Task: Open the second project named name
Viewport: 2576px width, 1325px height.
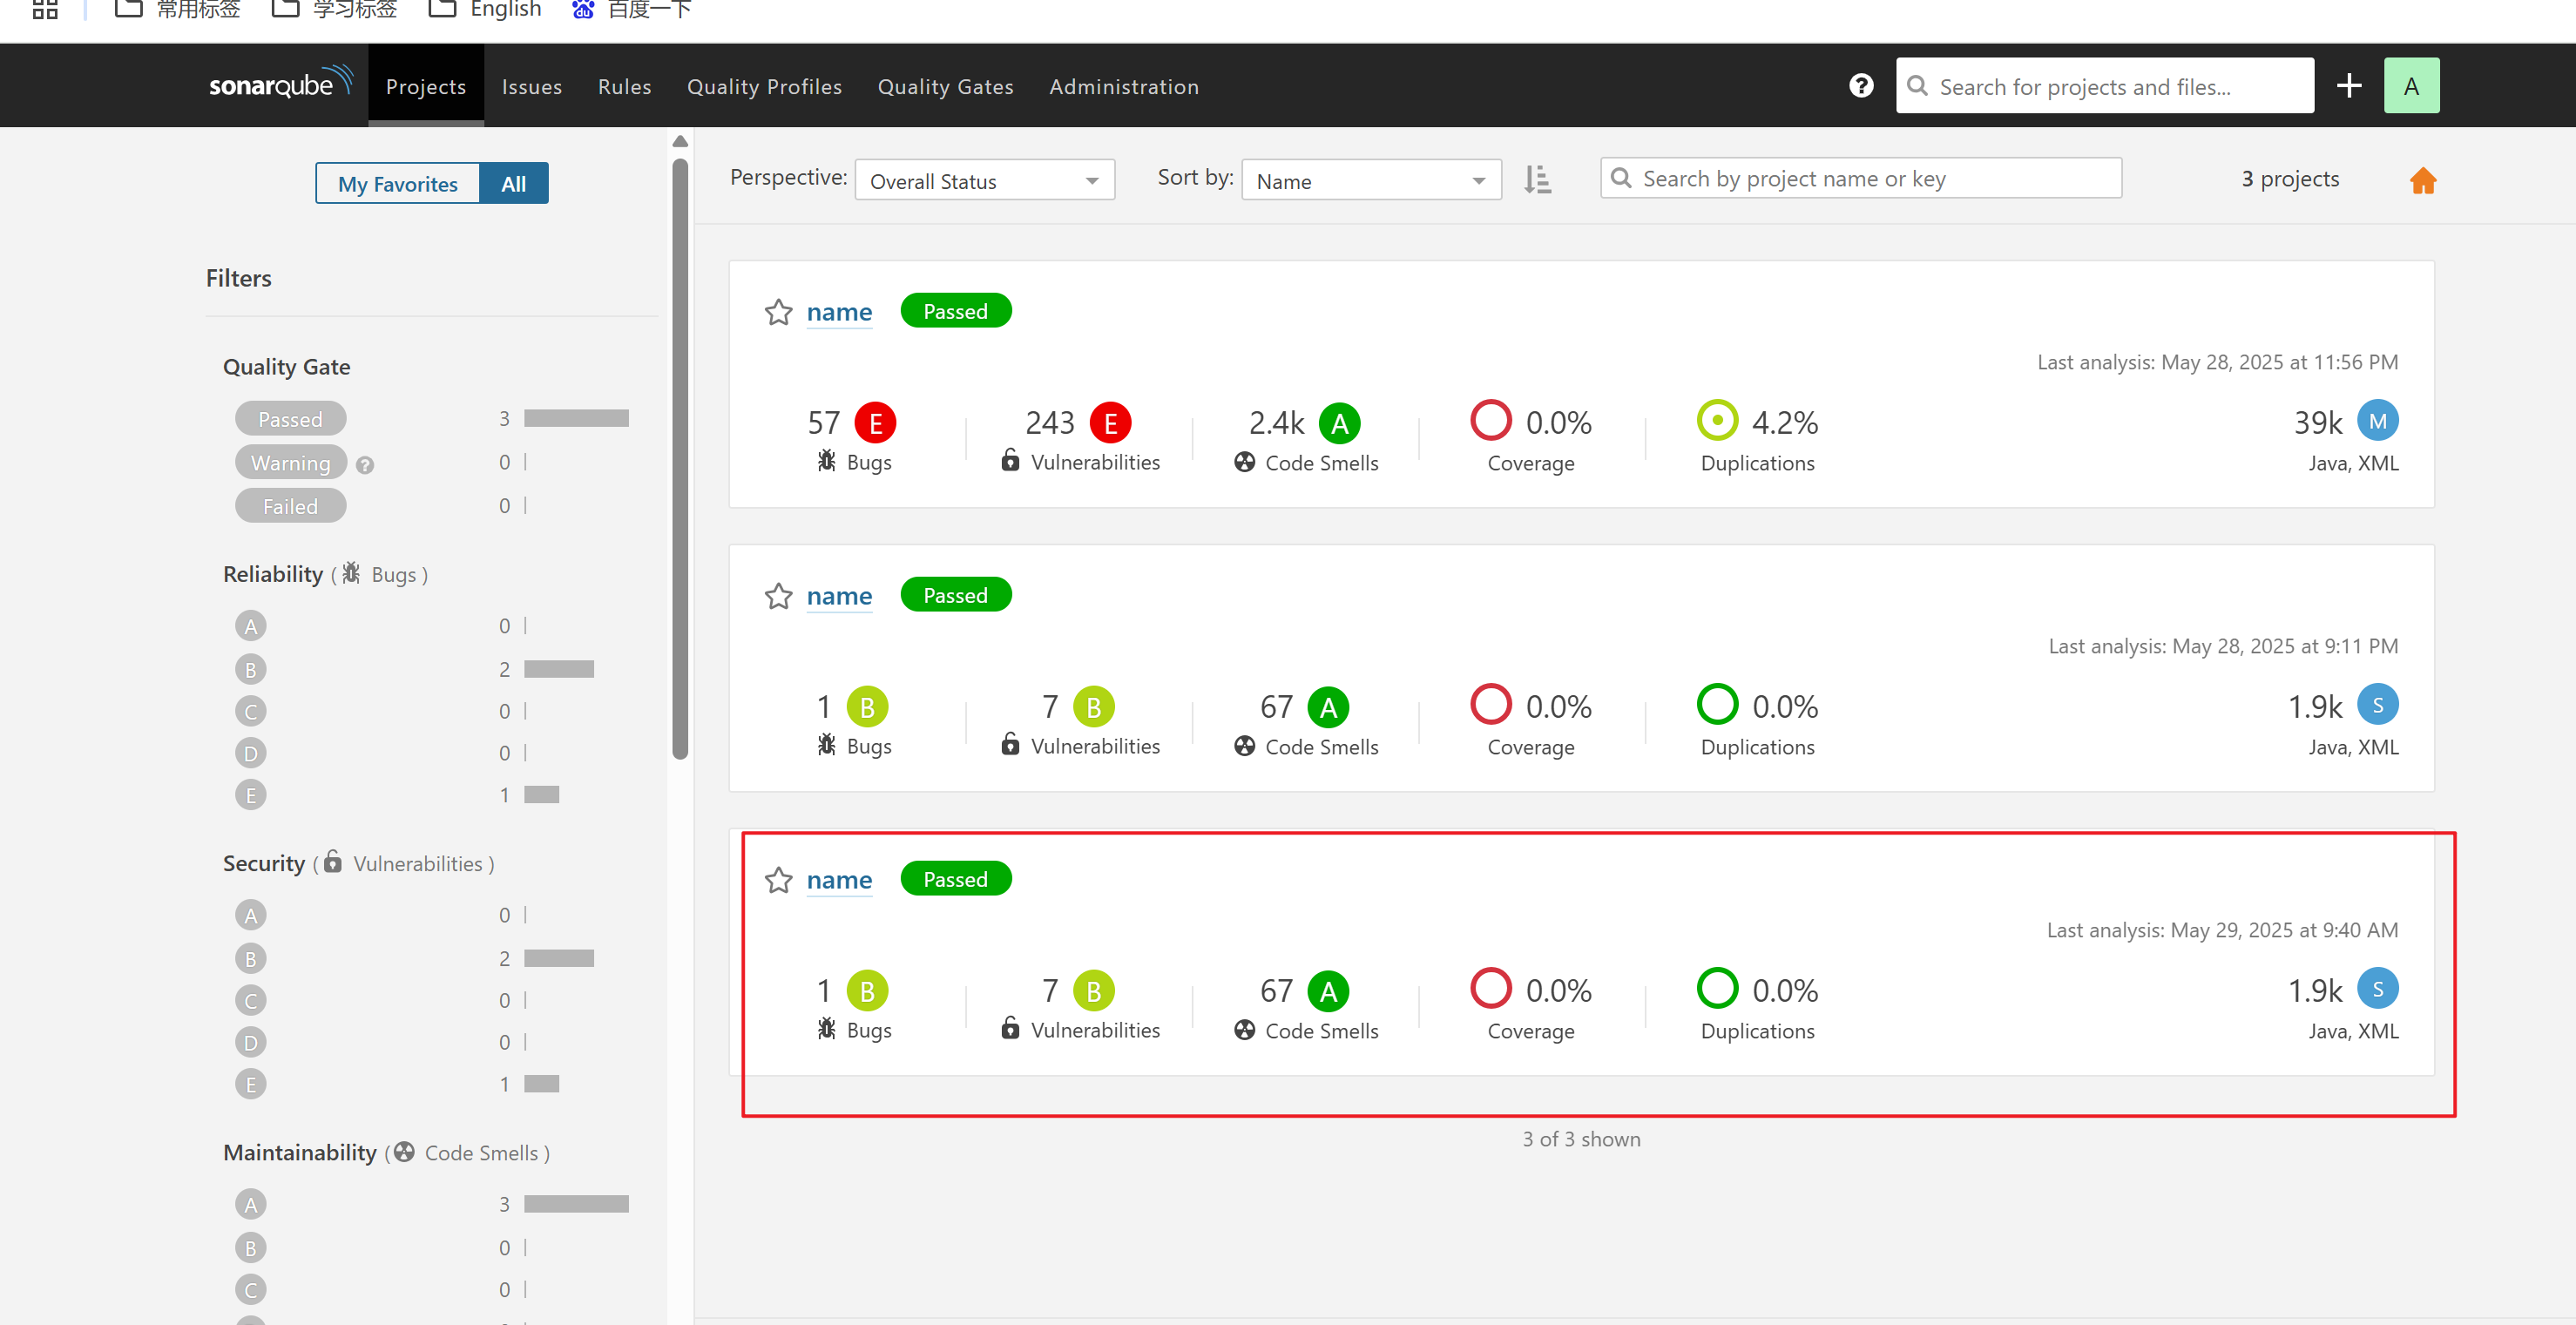Action: coord(839,596)
